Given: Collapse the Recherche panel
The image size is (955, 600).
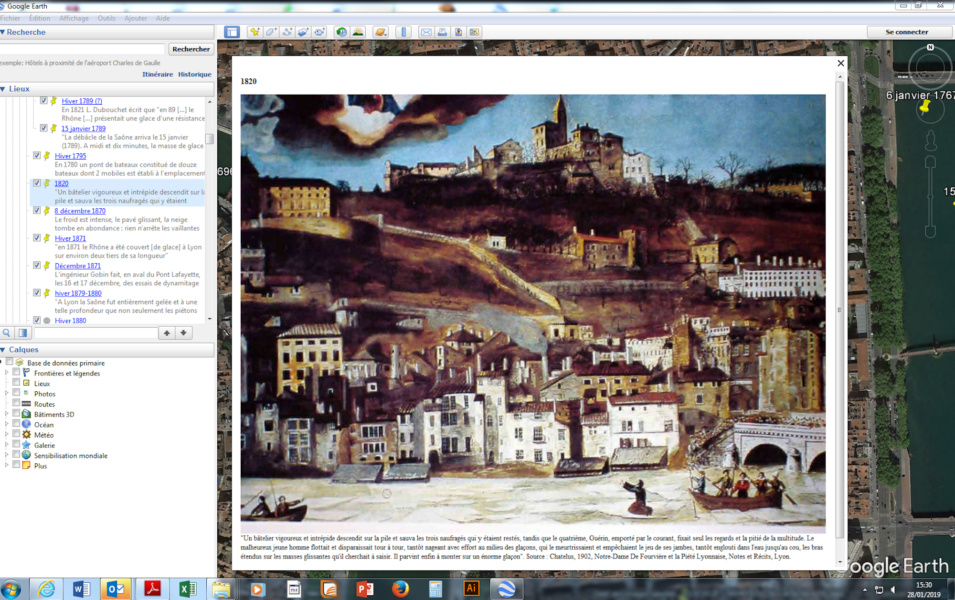Looking at the screenshot, I should (x=3, y=32).
